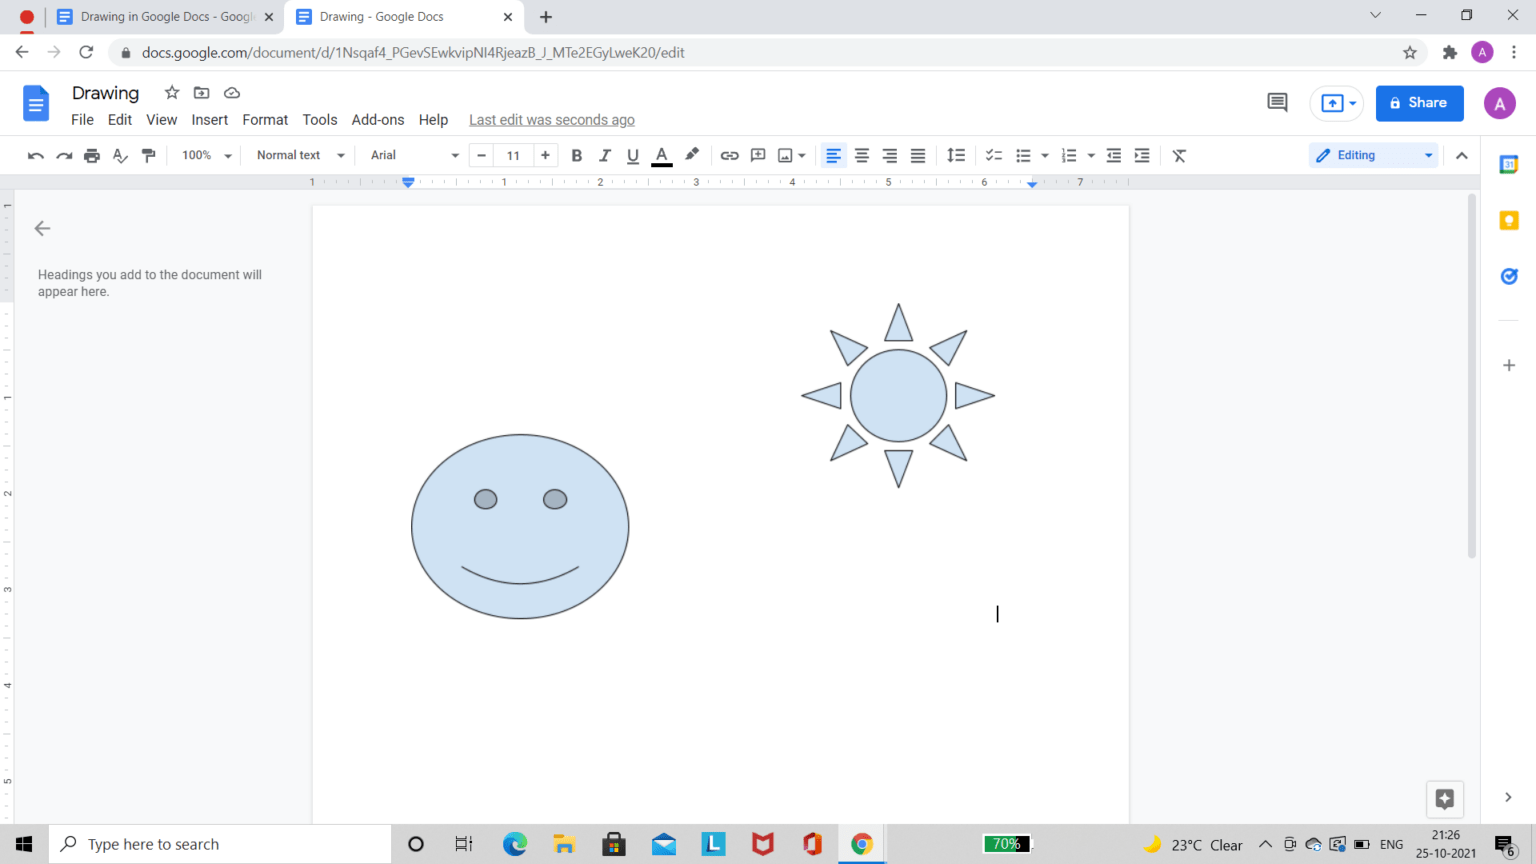Switch to the other Drawing document tab
Image resolution: width=1536 pixels, height=864 pixels.
tap(160, 16)
